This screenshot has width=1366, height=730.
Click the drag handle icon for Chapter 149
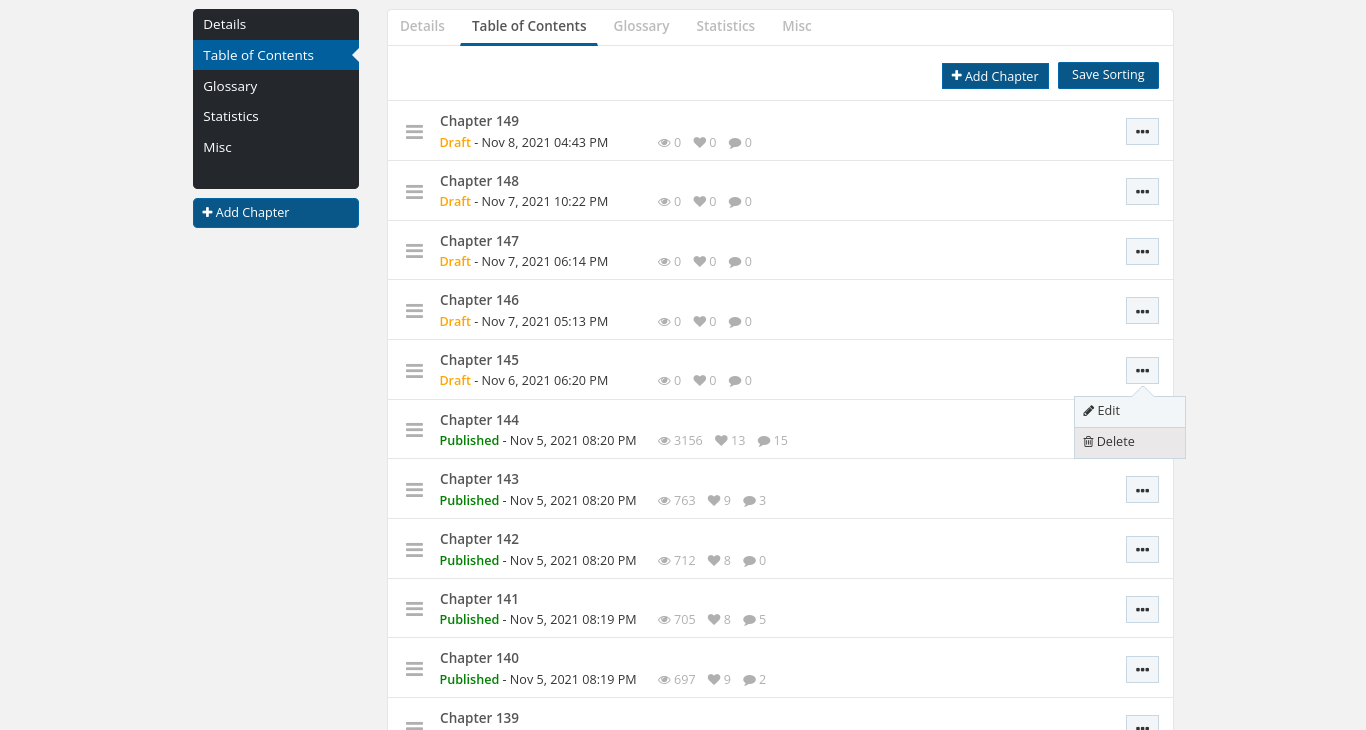pos(414,131)
